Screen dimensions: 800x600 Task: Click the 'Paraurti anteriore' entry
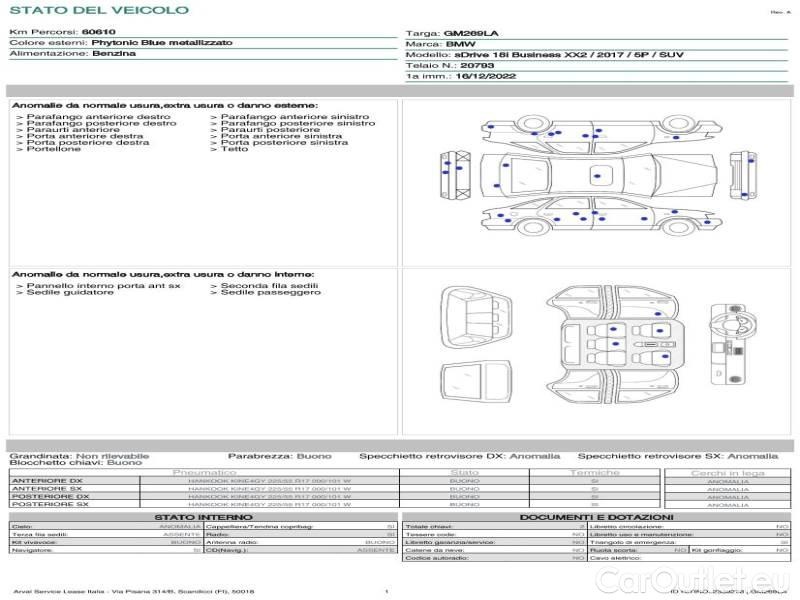click(73, 130)
